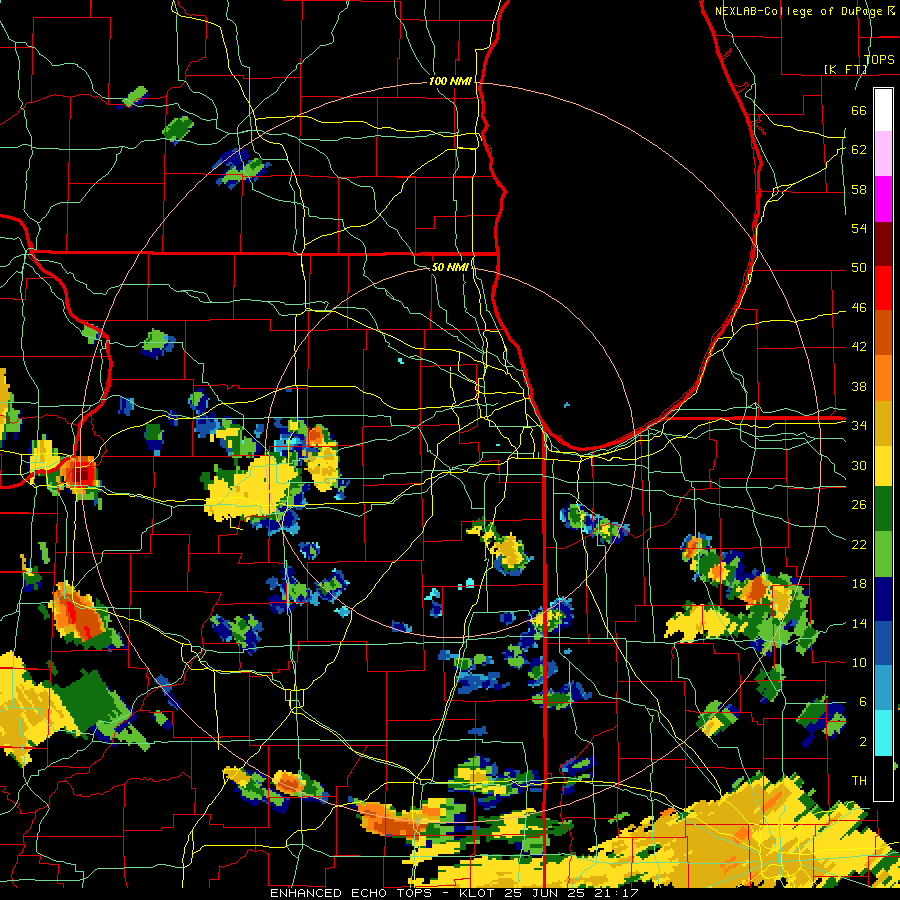Click the "[K FT]" units label
Viewport: 900px width, 900px height.
click(845, 69)
